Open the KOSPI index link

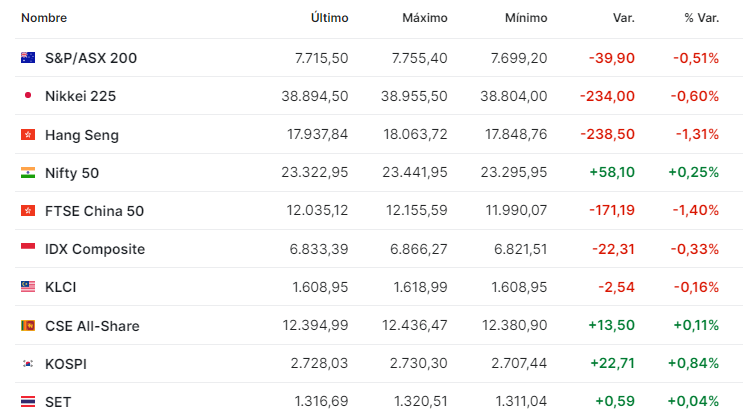point(66,364)
